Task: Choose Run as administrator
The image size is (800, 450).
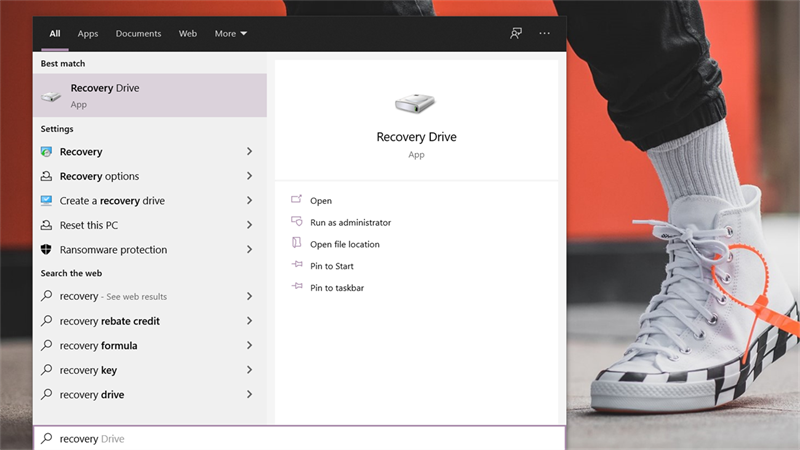Action: pos(351,222)
